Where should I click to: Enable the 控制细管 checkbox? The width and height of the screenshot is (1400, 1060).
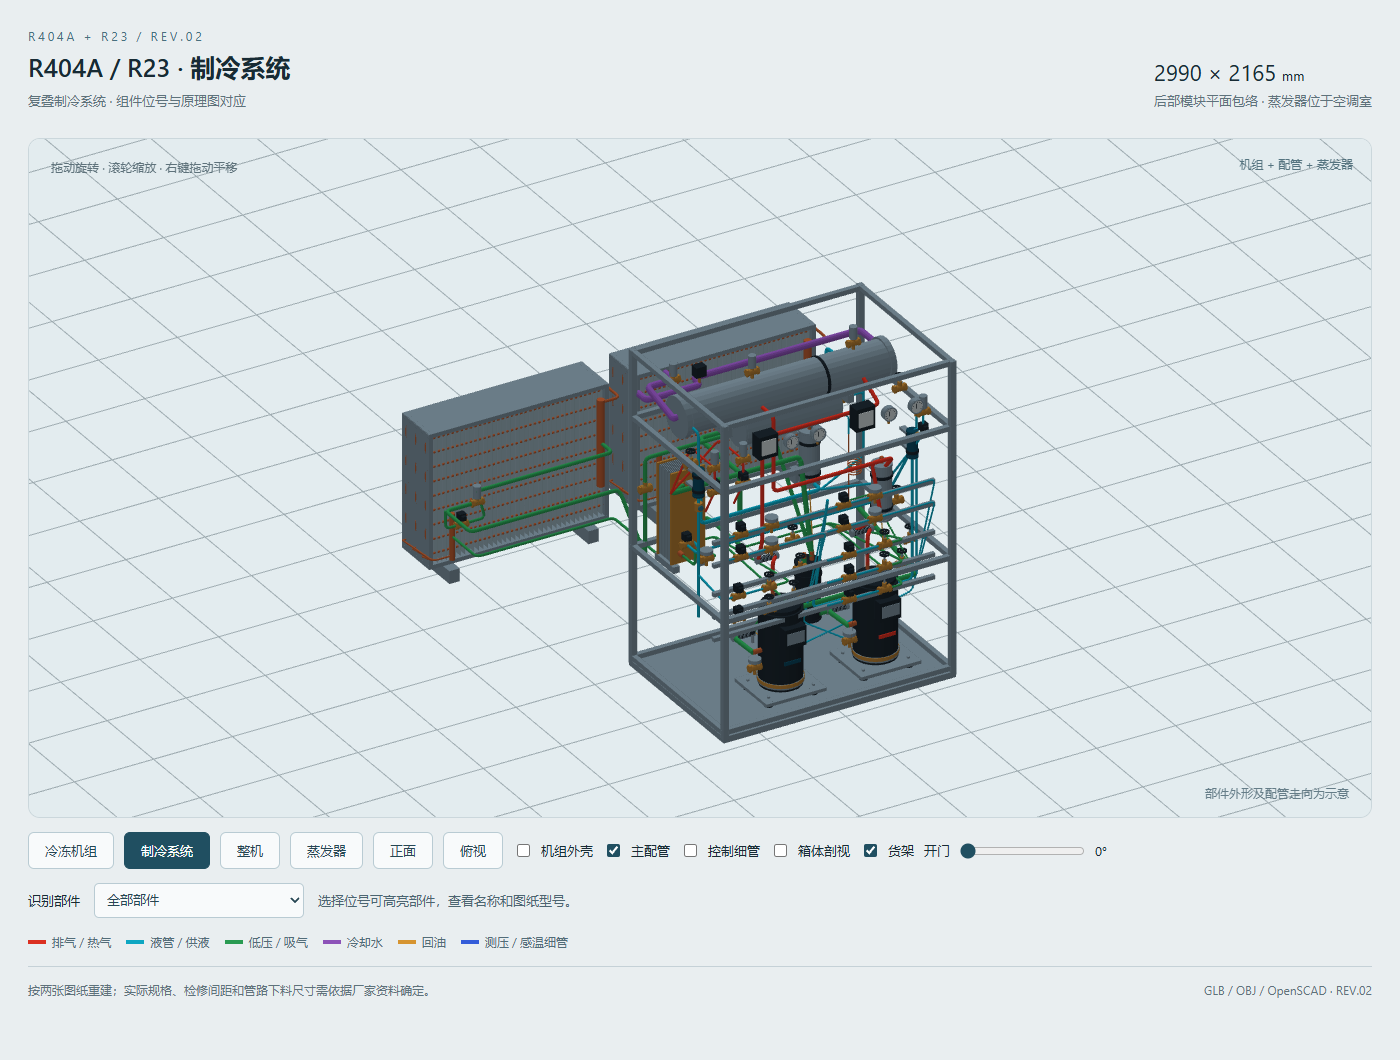[690, 851]
